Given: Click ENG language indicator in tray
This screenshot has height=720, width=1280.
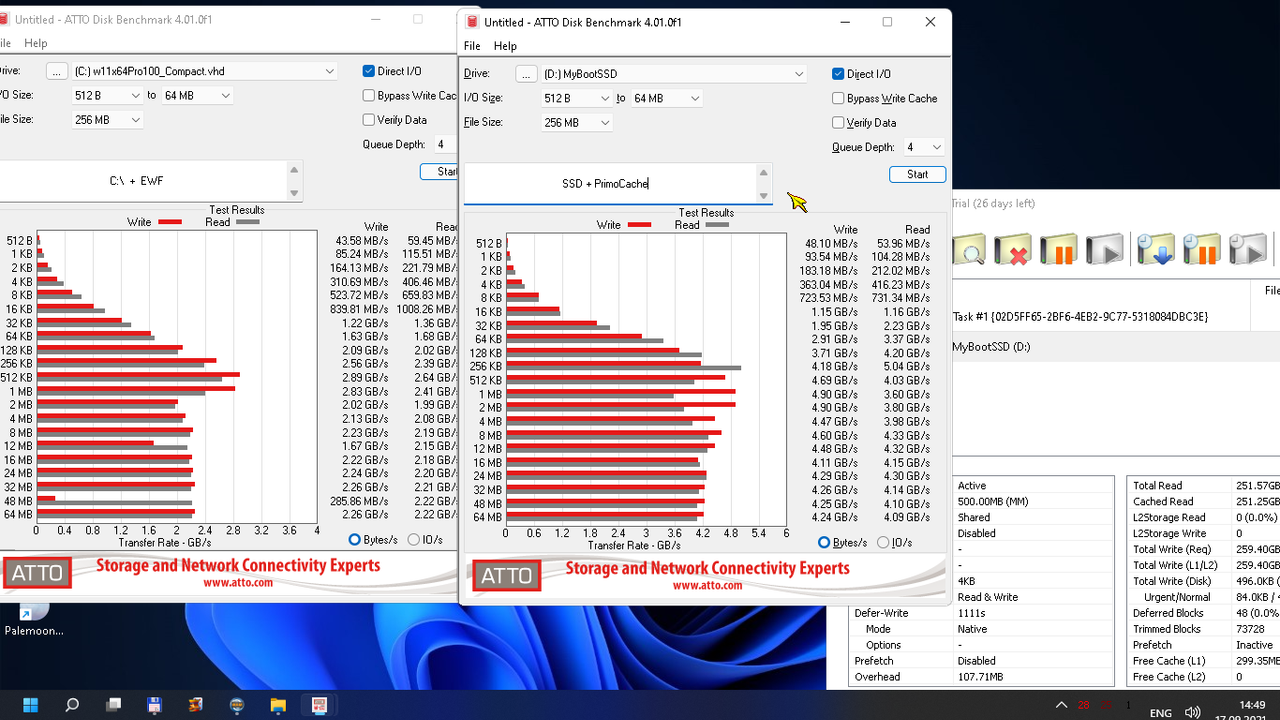Looking at the screenshot, I should click(x=1160, y=713).
